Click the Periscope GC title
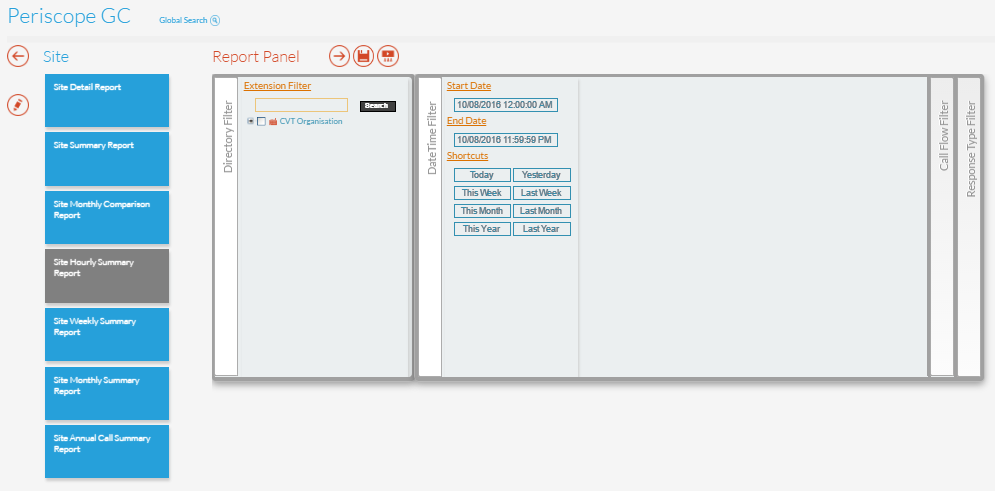The width and height of the screenshot is (995, 491). 69,16
